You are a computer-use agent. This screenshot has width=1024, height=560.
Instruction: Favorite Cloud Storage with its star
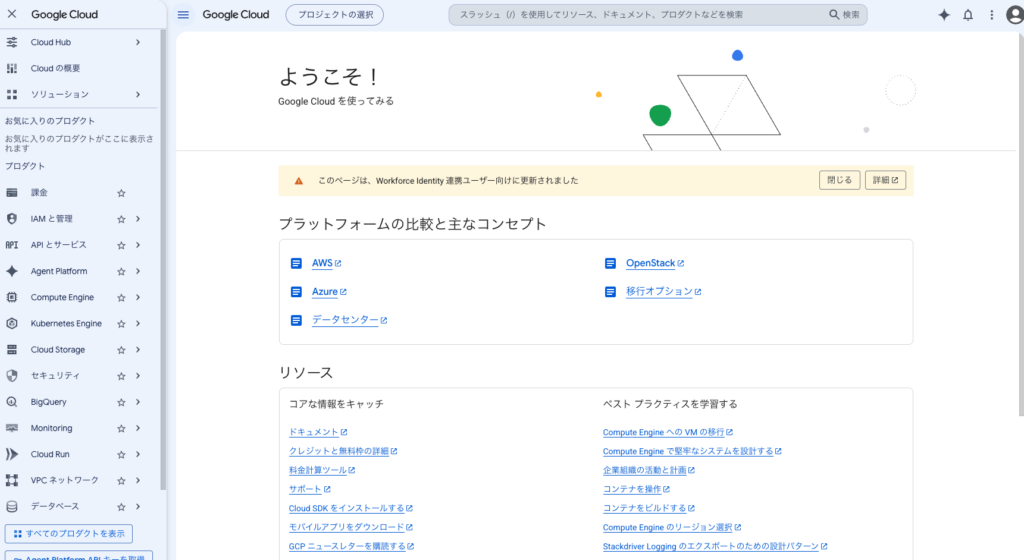[x=121, y=350]
